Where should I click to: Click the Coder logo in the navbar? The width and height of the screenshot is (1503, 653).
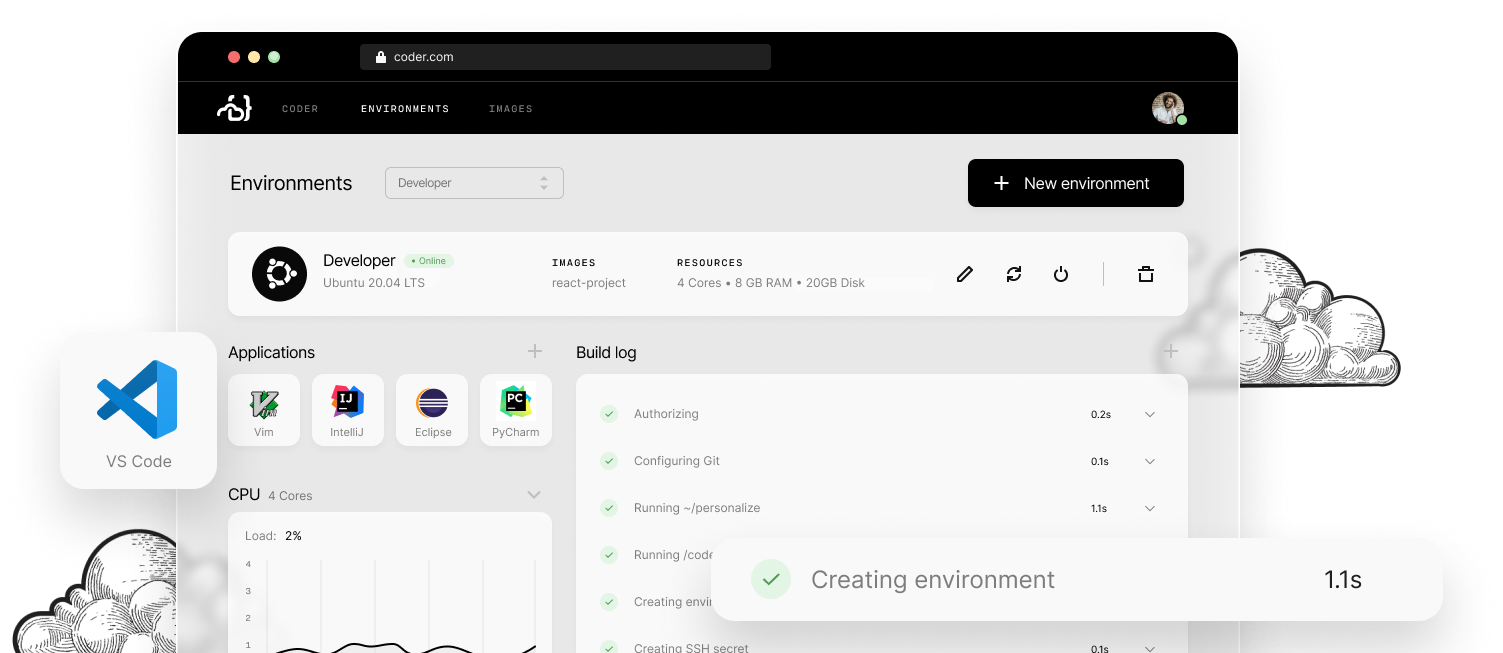click(234, 108)
